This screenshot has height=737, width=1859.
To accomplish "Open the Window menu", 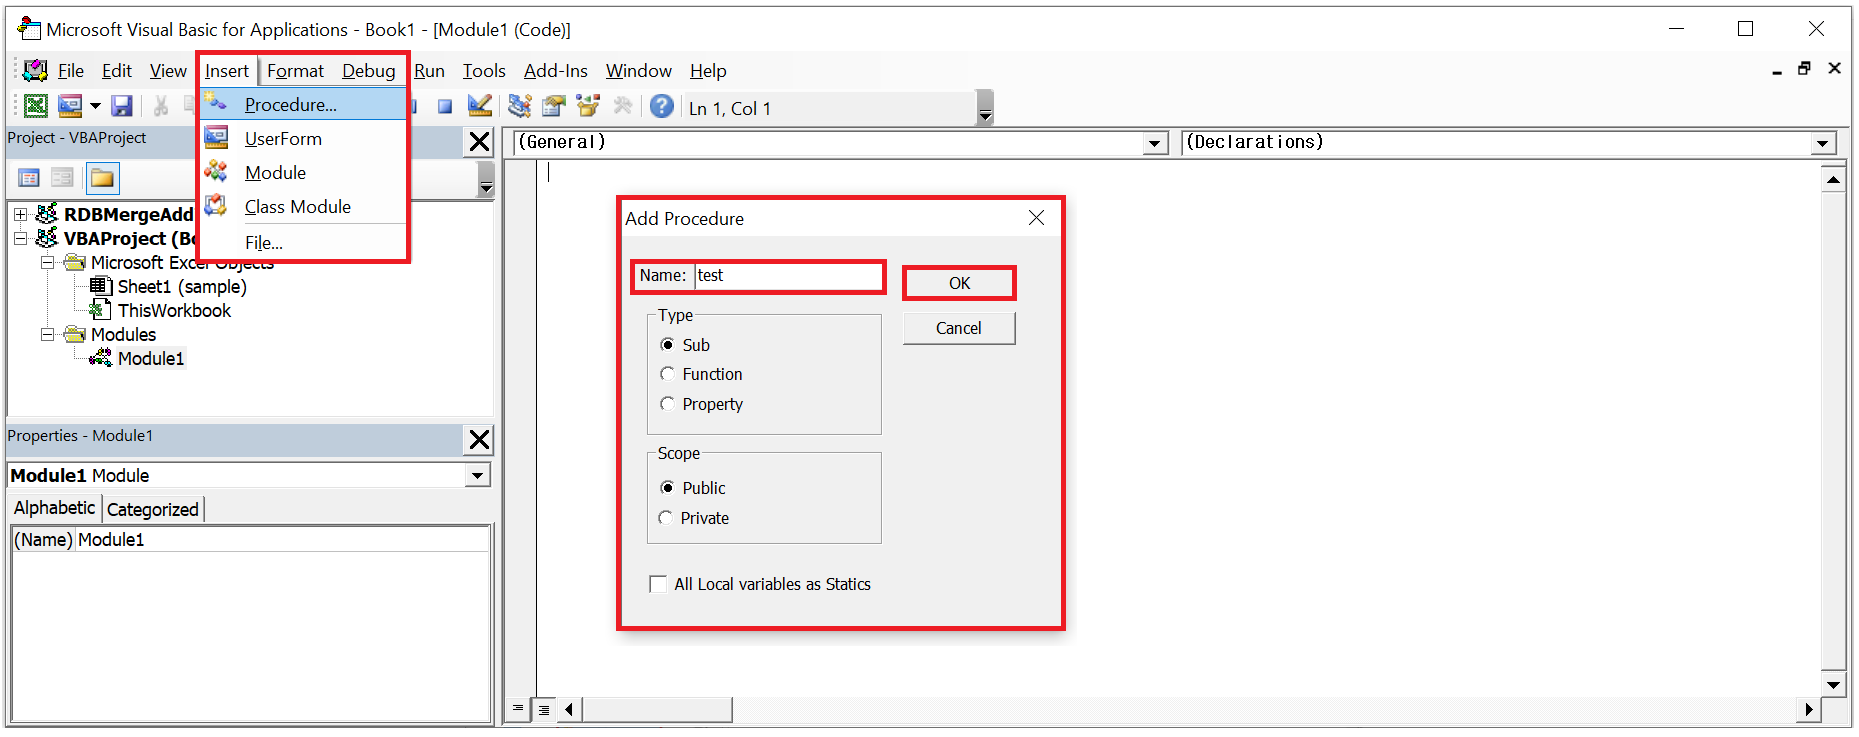I will [639, 71].
